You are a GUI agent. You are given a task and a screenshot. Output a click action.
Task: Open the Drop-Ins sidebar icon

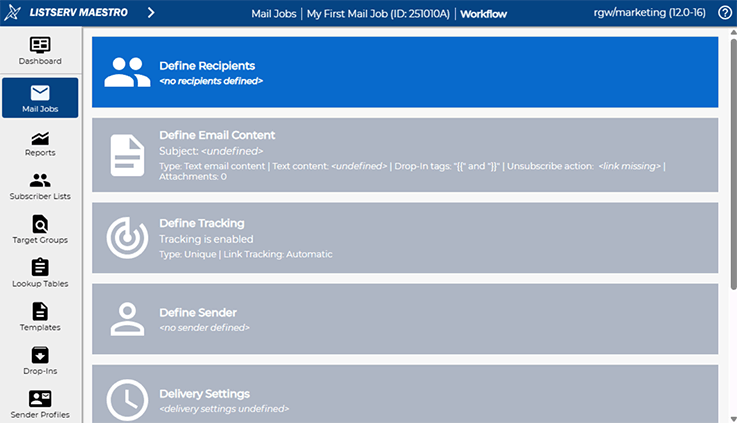[x=40, y=355]
